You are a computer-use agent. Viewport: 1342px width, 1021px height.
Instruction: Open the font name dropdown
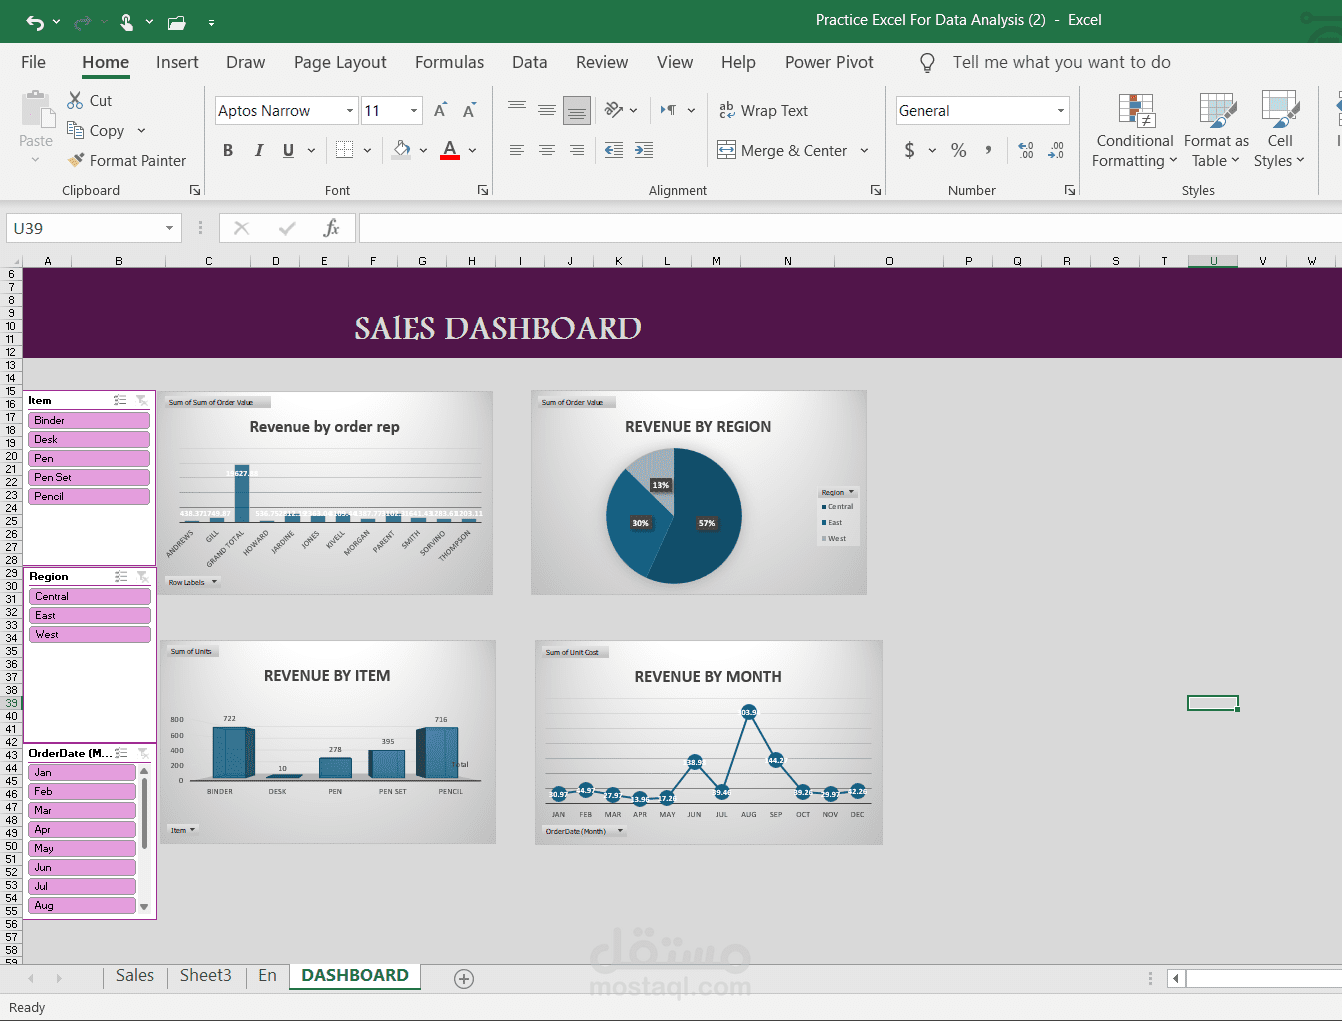point(350,110)
